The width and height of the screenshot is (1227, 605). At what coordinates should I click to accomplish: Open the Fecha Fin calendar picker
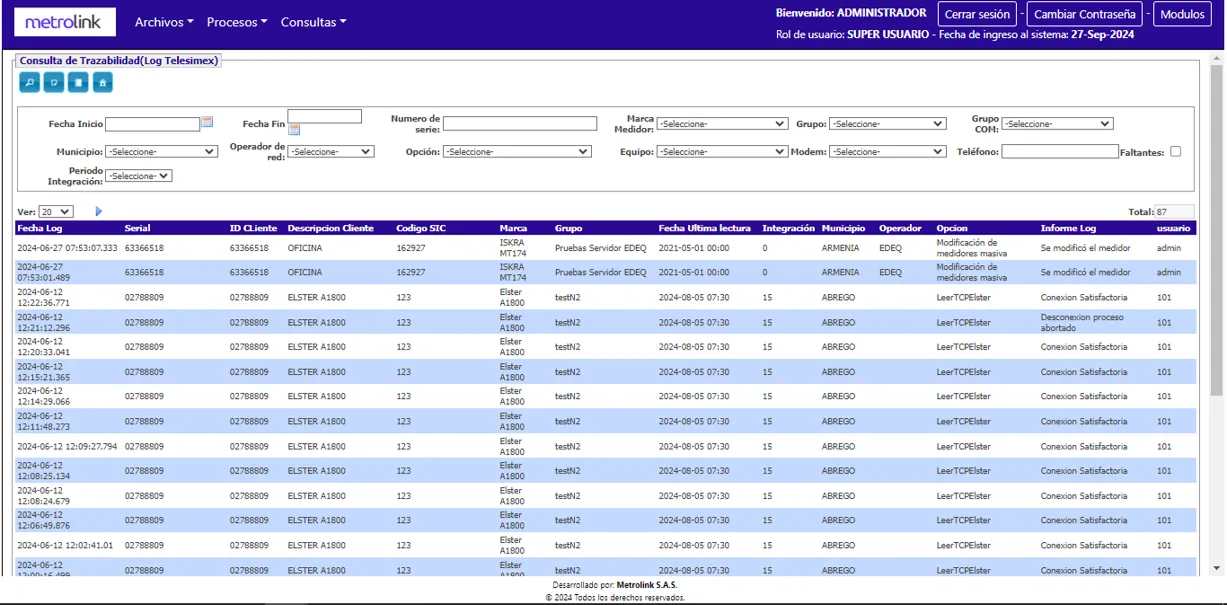294,130
